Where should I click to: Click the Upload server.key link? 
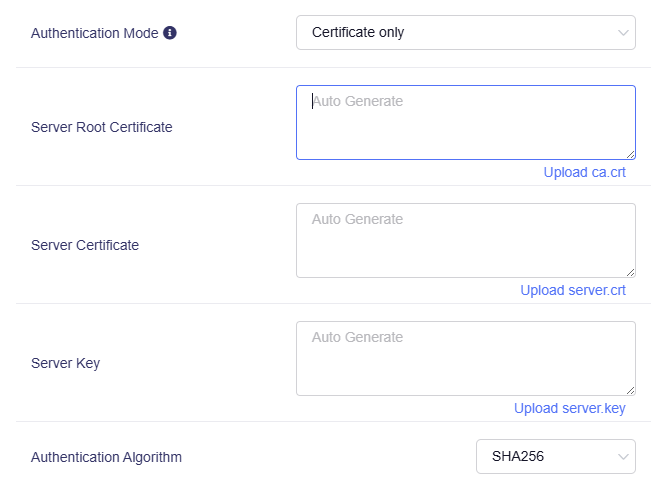pos(569,408)
